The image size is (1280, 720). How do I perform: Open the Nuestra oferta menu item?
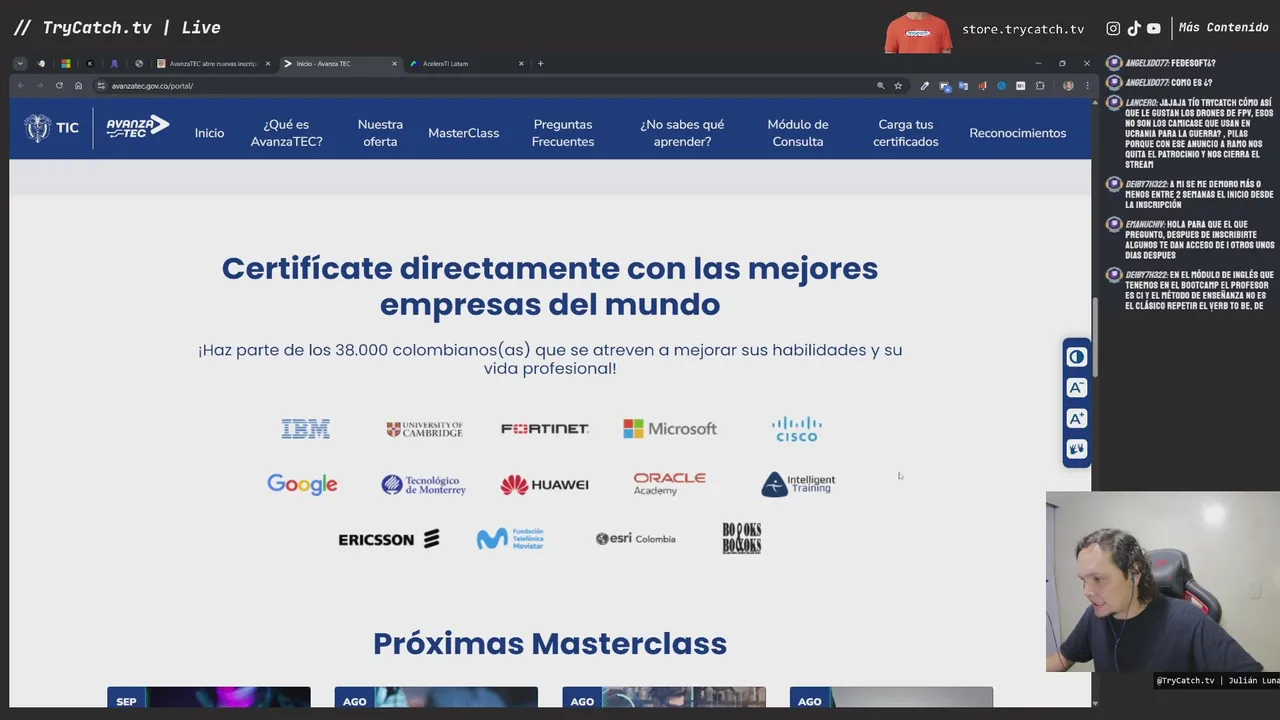380,133
